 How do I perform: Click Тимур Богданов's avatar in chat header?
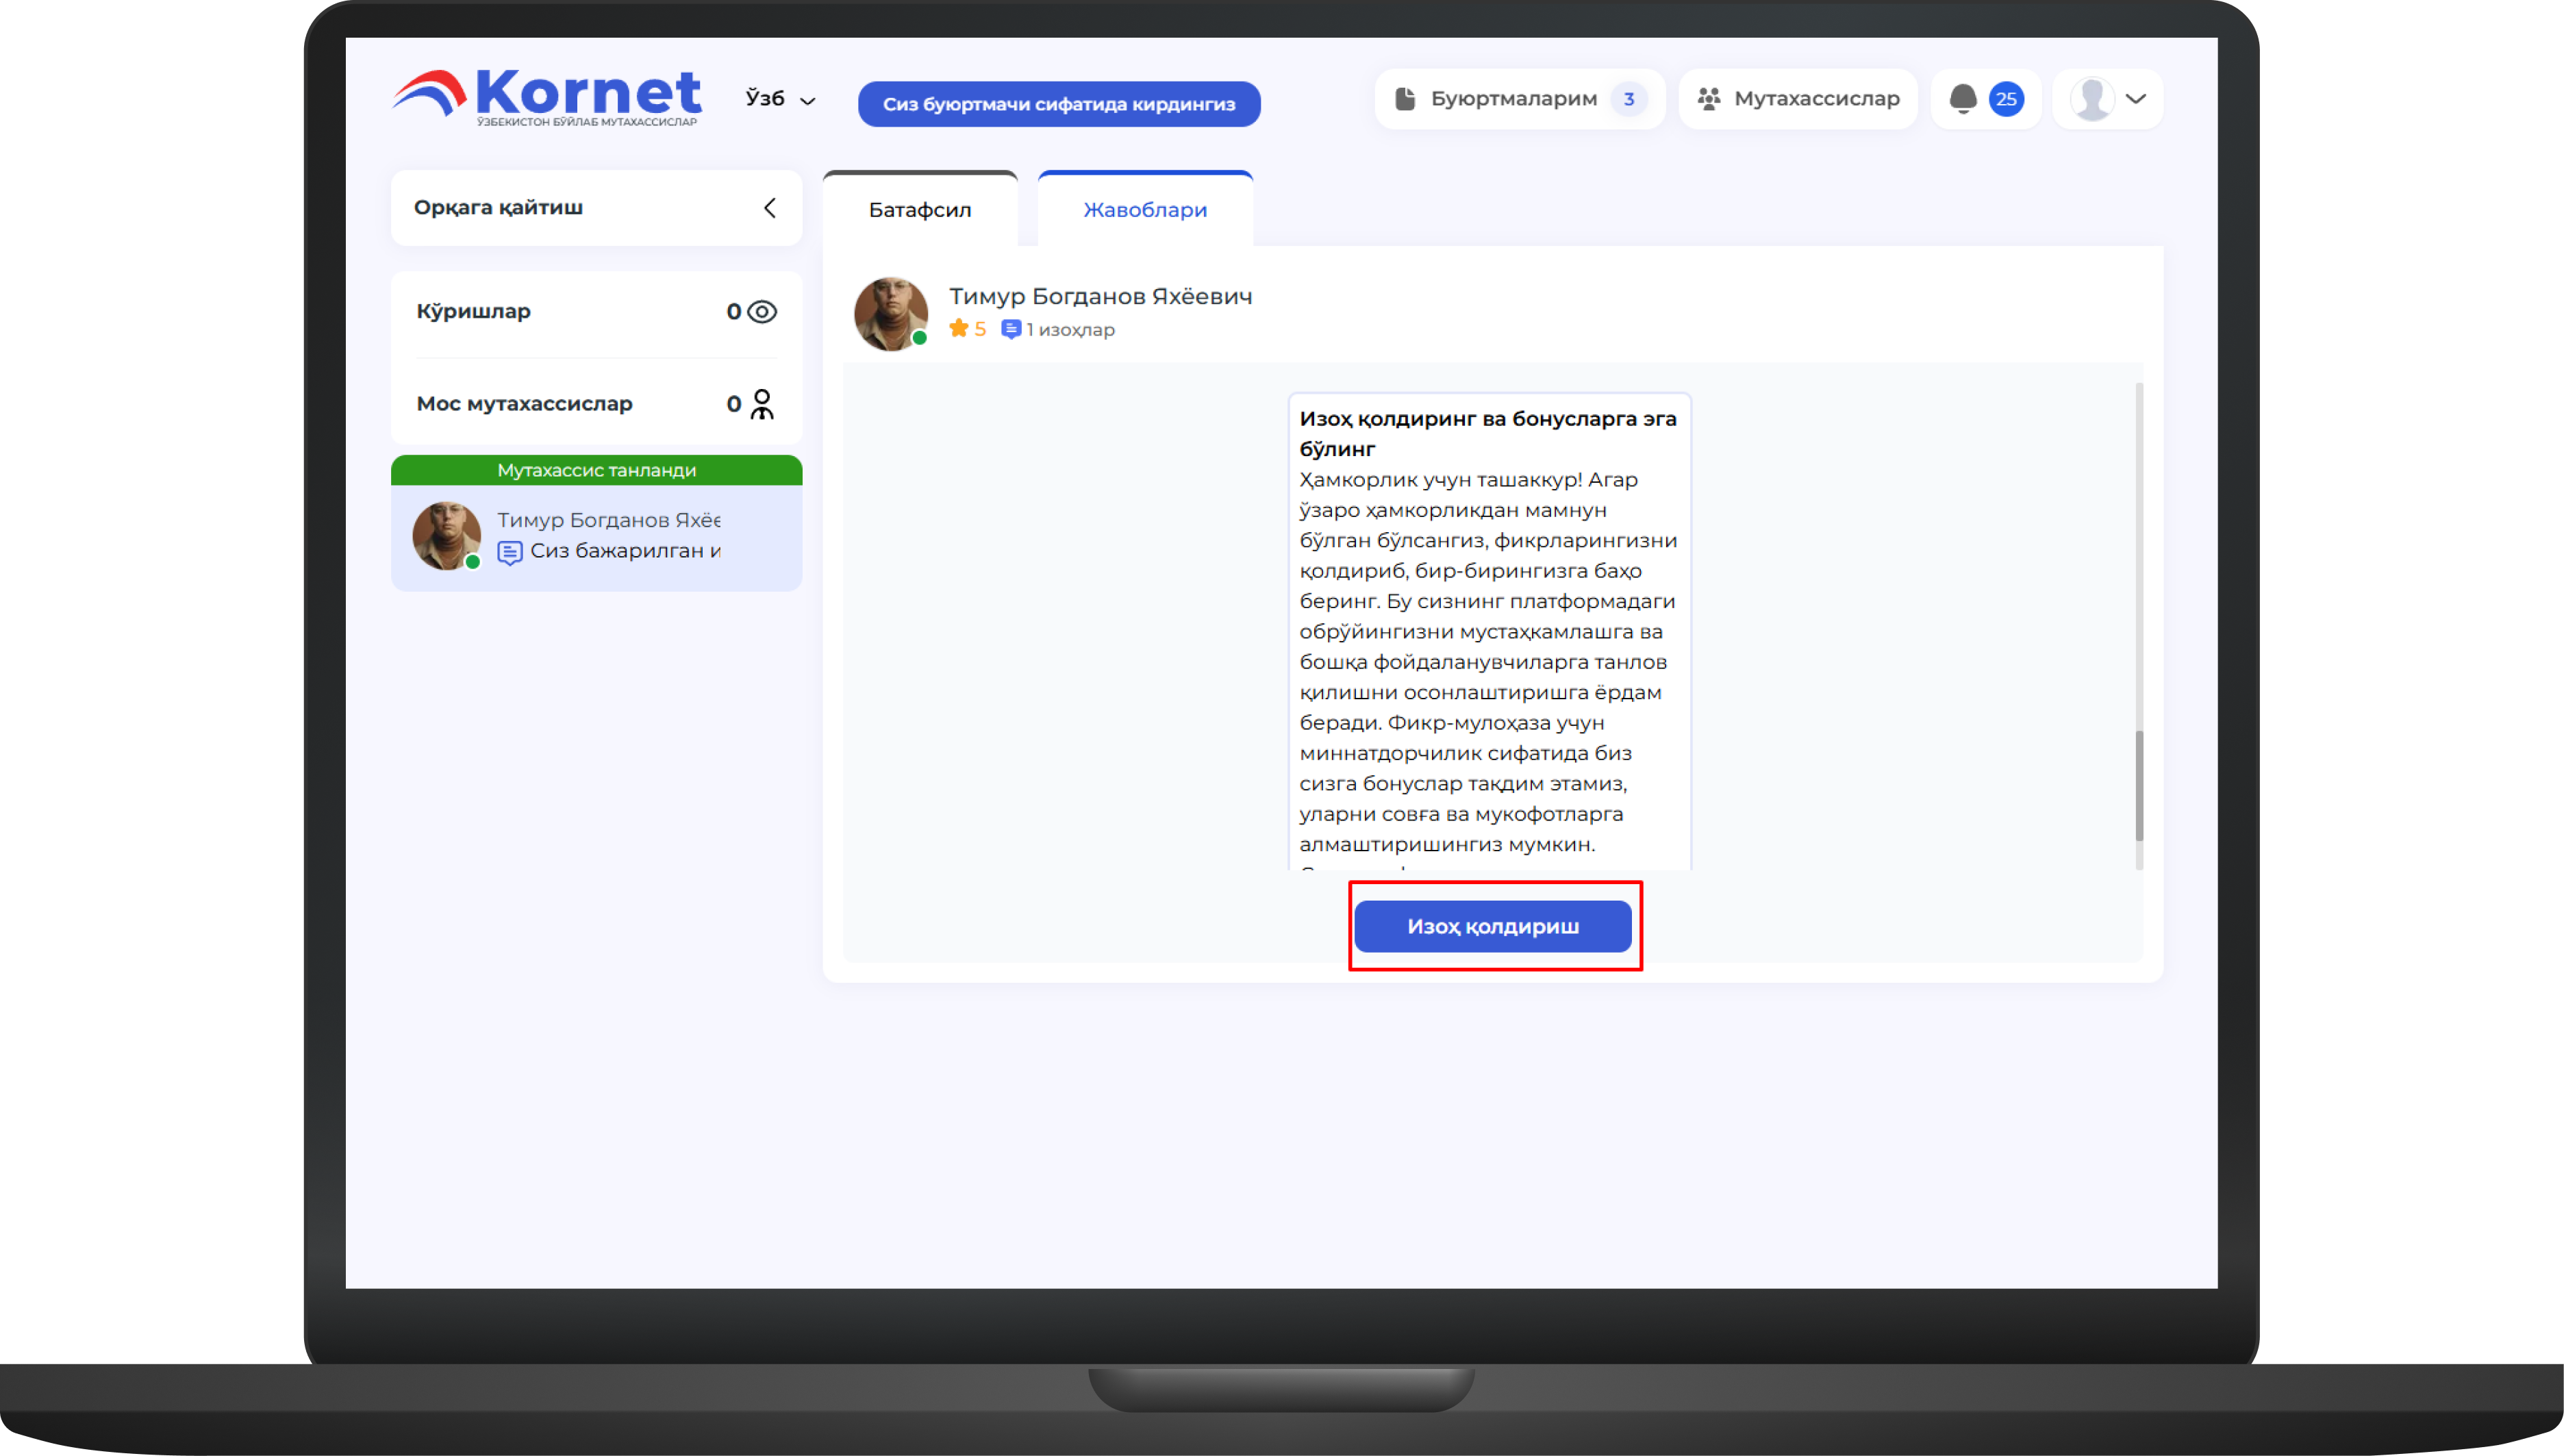(890, 314)
